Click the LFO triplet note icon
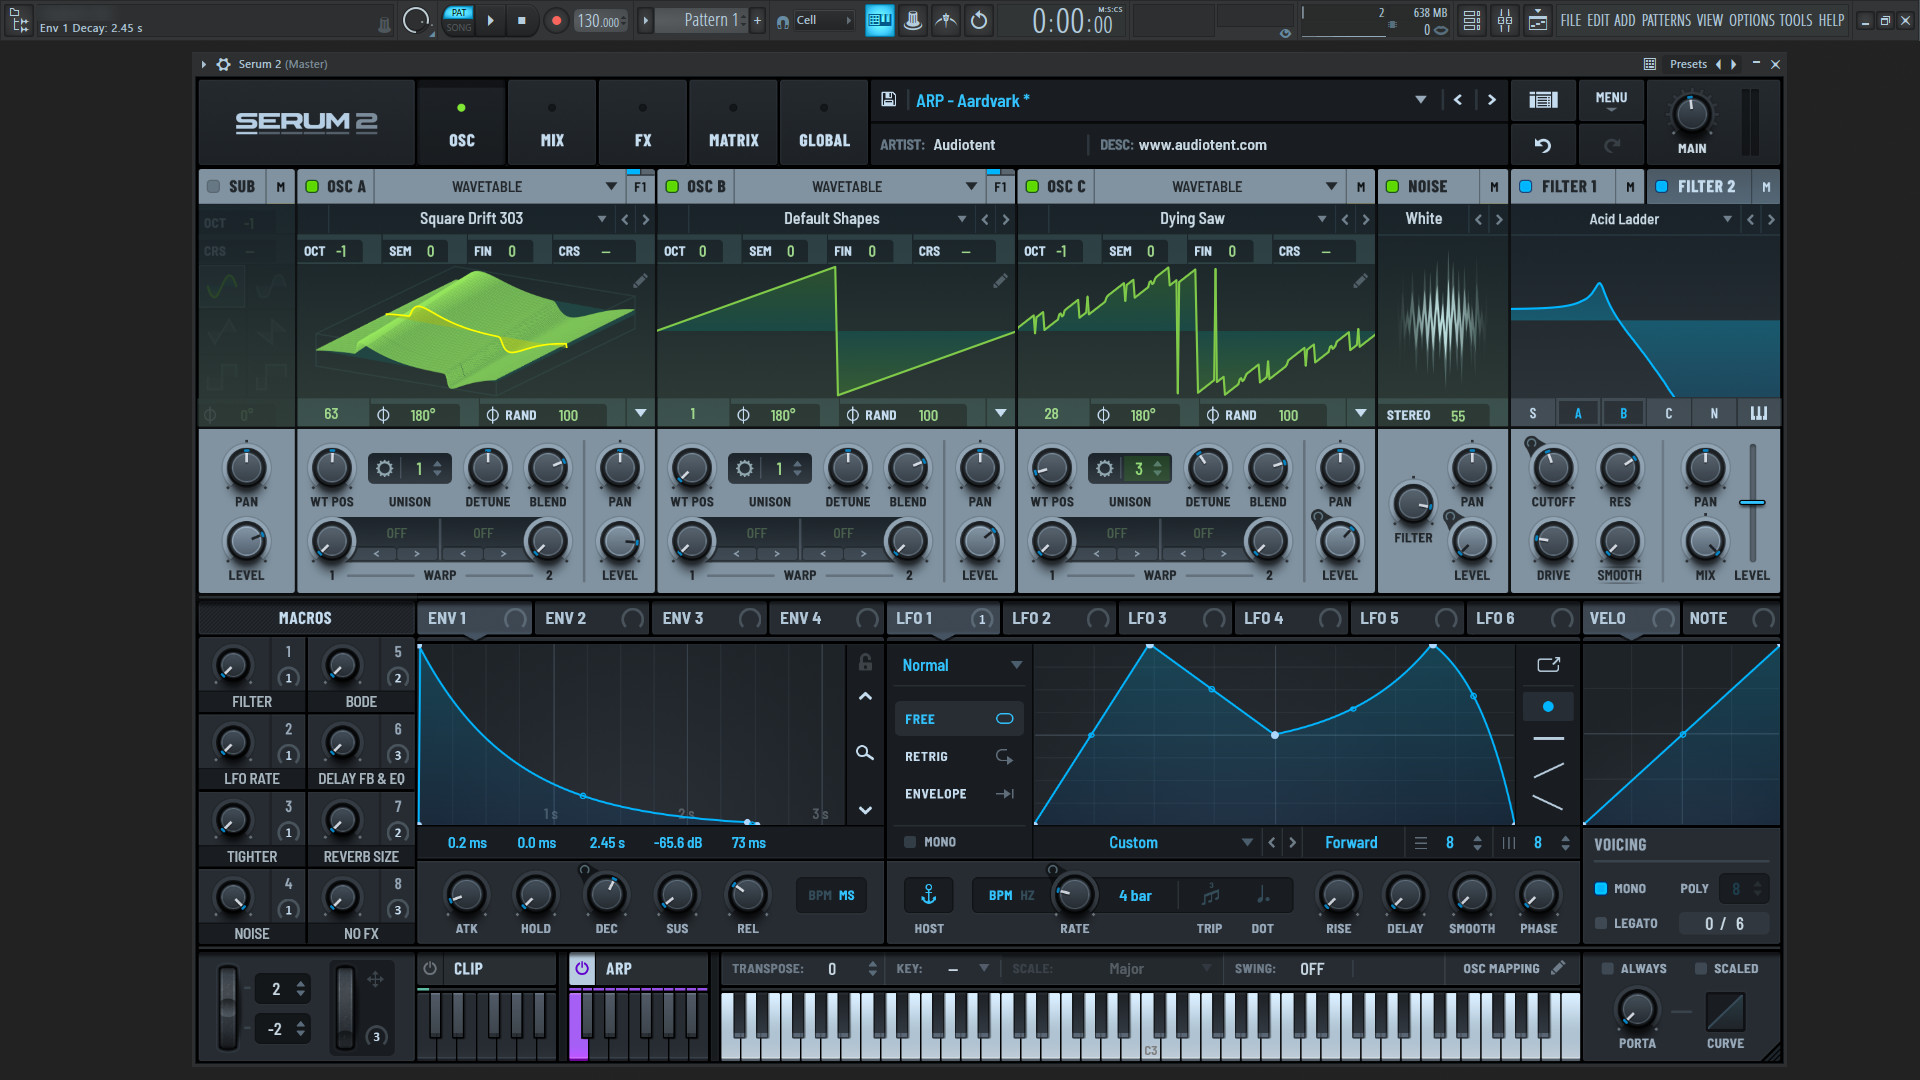 pos(1210,895)
